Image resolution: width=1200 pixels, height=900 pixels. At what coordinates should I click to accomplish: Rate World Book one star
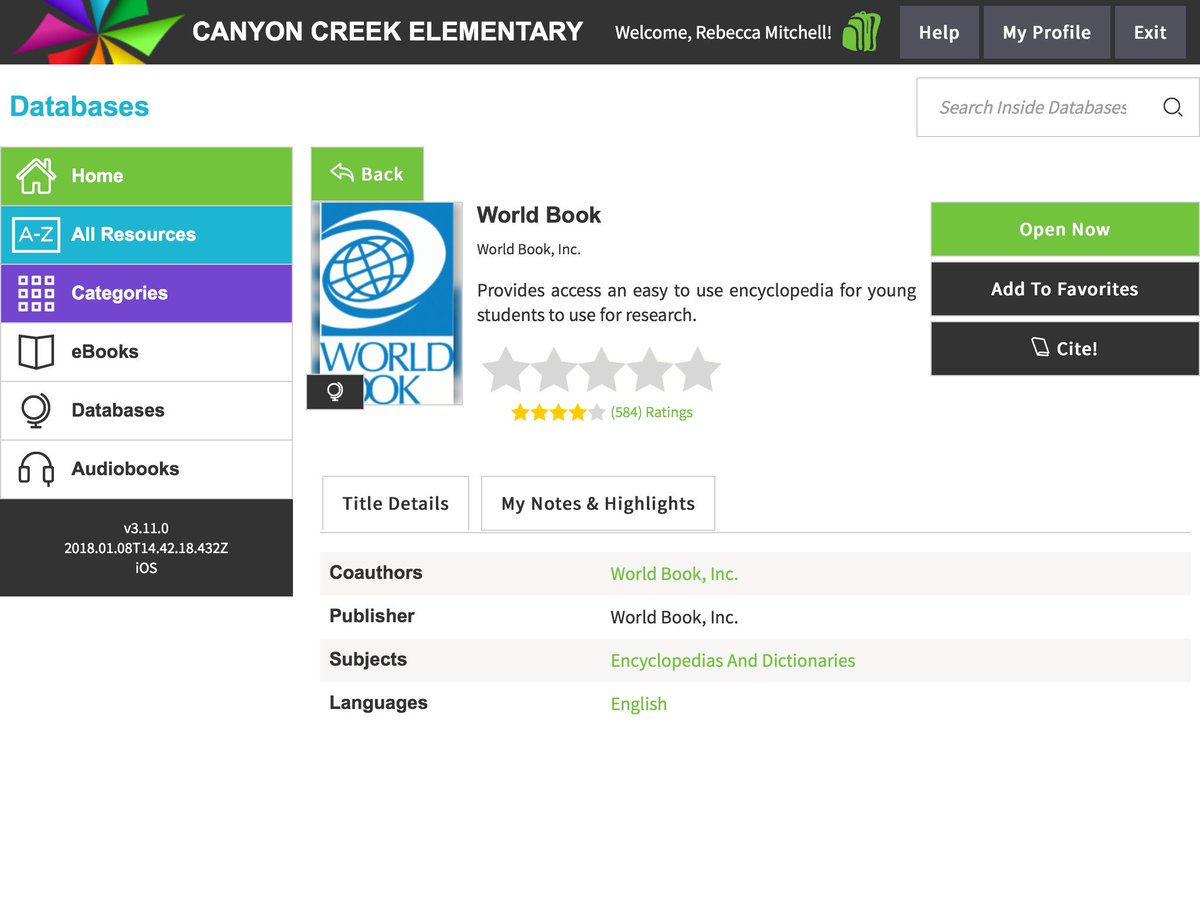(x=506, y=370)
